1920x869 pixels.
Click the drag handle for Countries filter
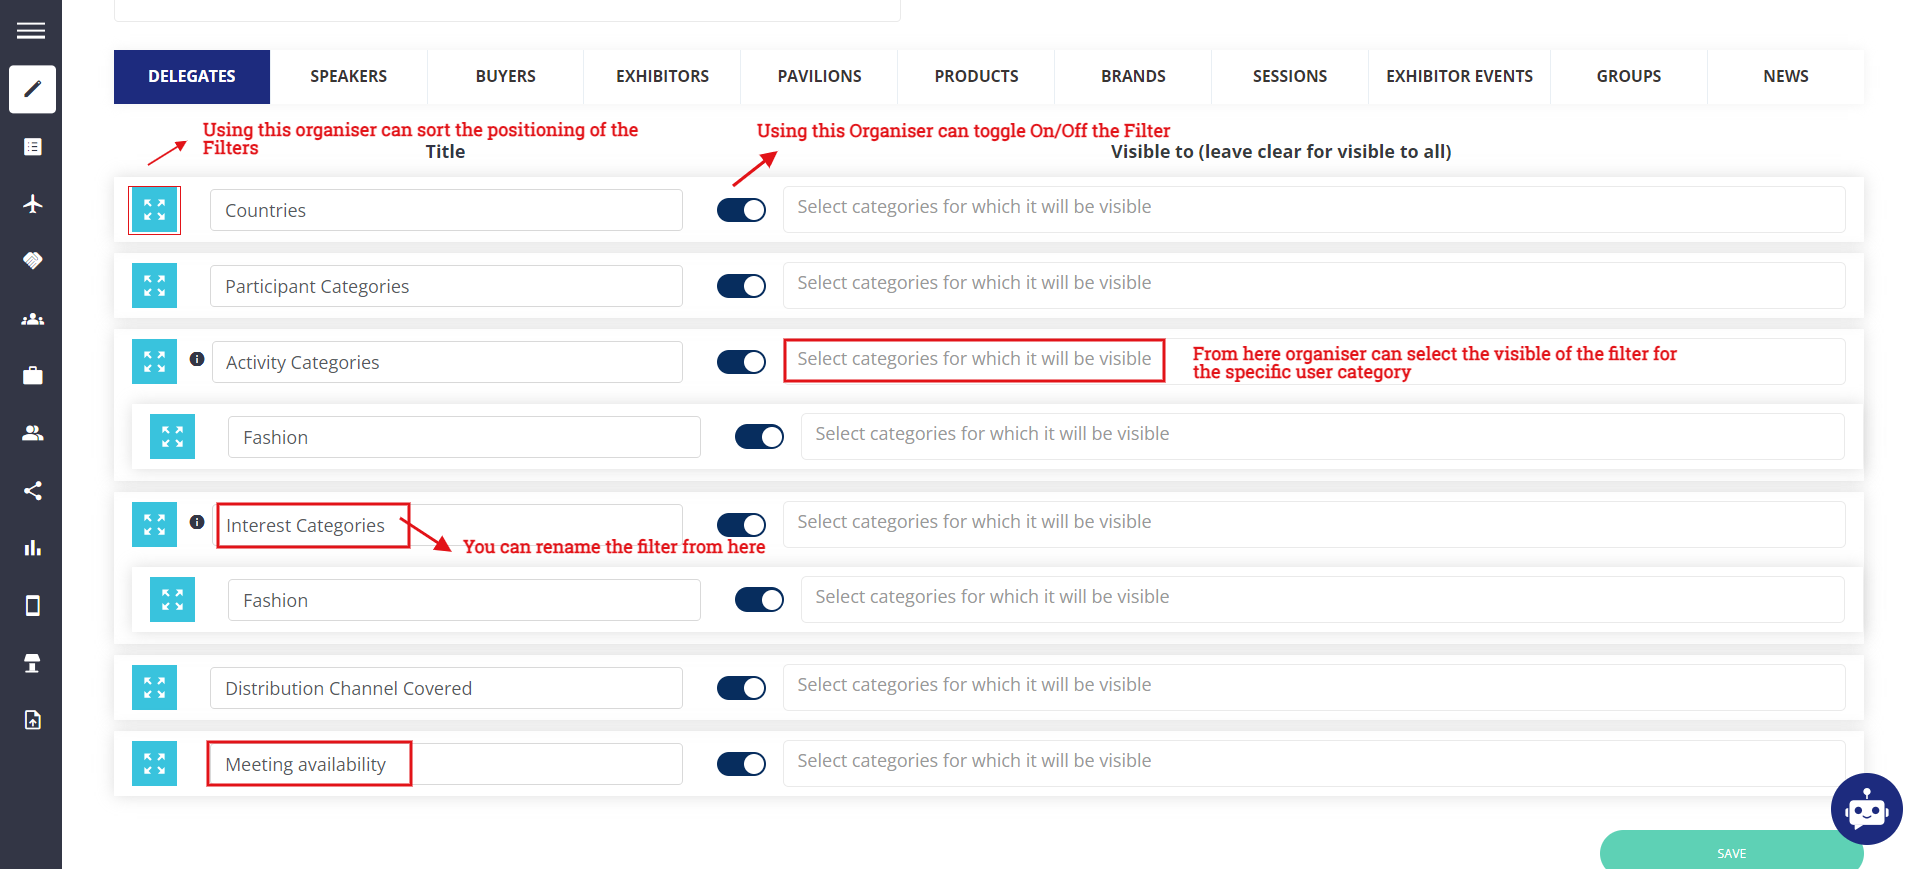click(x=154, y=210)
